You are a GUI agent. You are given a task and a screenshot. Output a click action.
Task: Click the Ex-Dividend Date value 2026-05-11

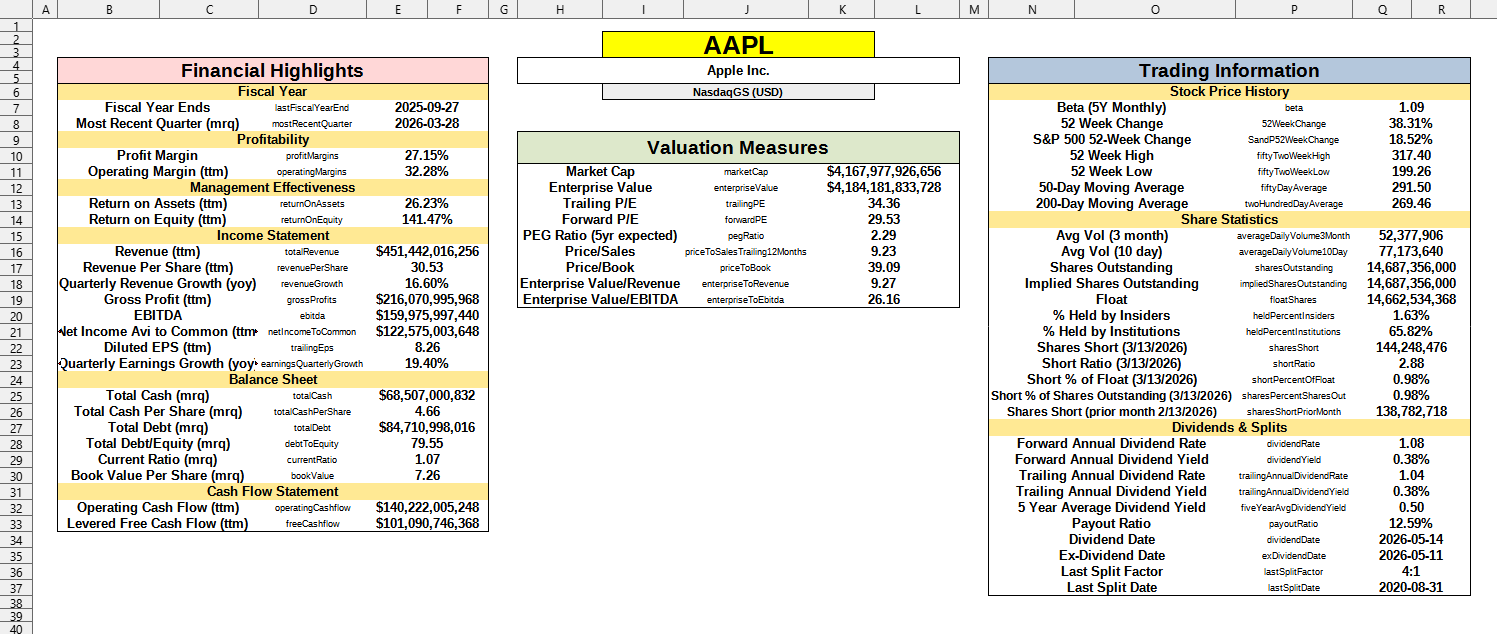point(1411,555)
